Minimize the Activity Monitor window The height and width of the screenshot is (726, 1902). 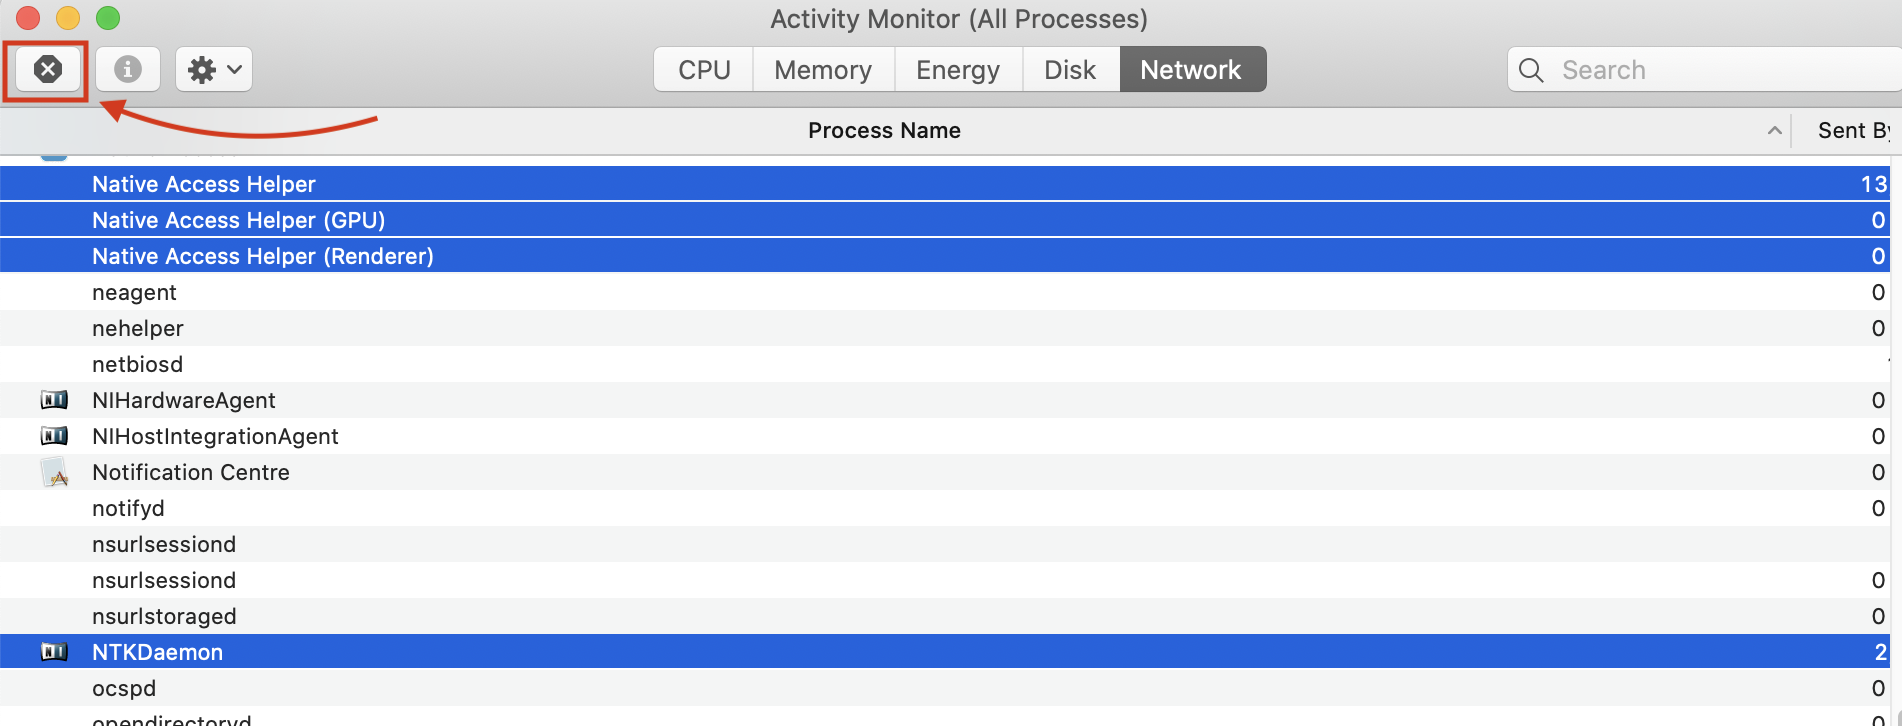[68, 18]
